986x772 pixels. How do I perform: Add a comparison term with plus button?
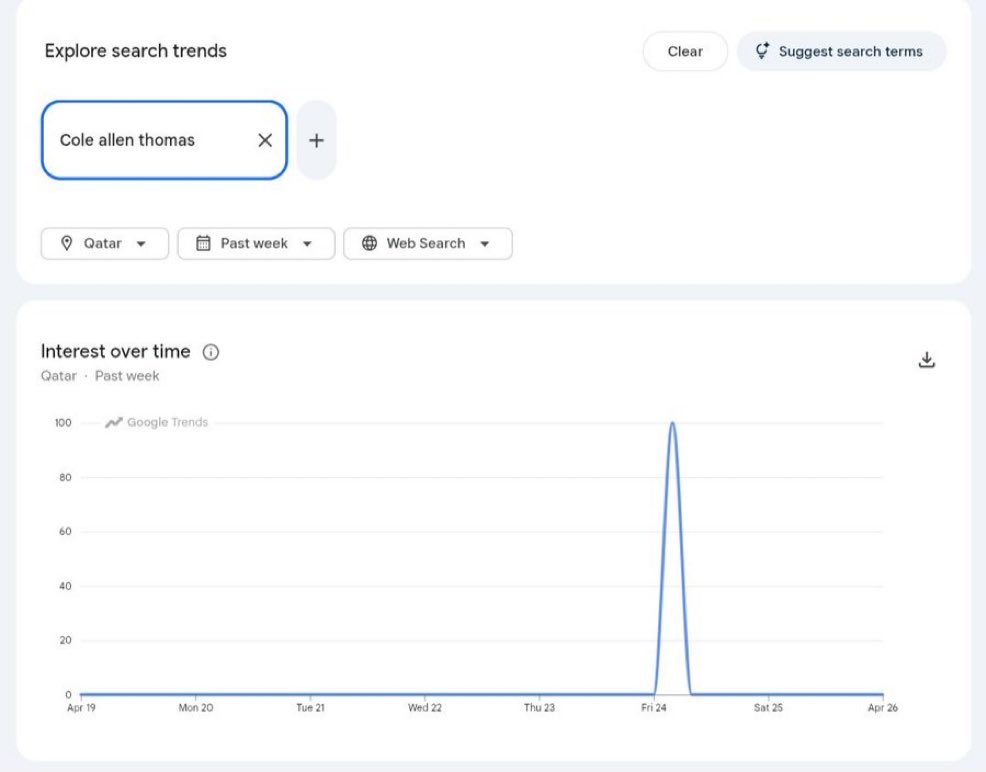(316, 140)
